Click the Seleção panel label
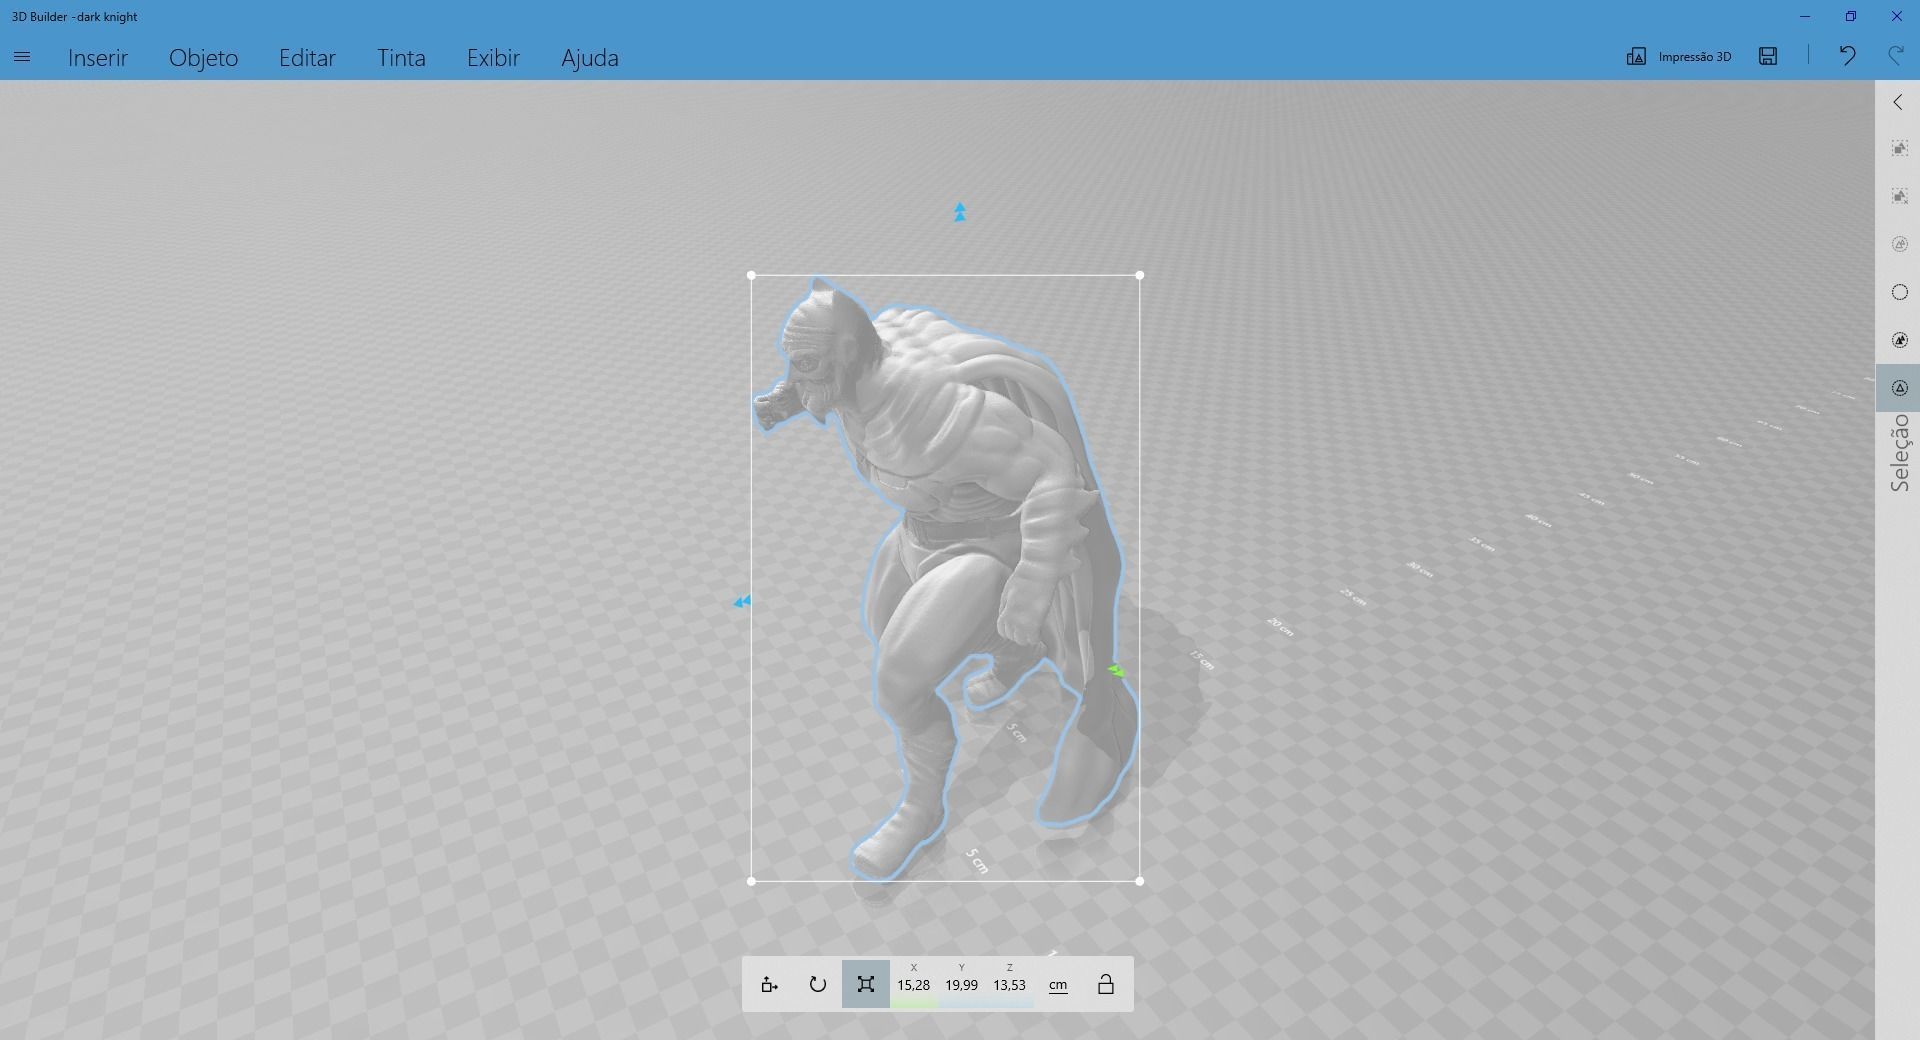 (x=1900, y=453)
